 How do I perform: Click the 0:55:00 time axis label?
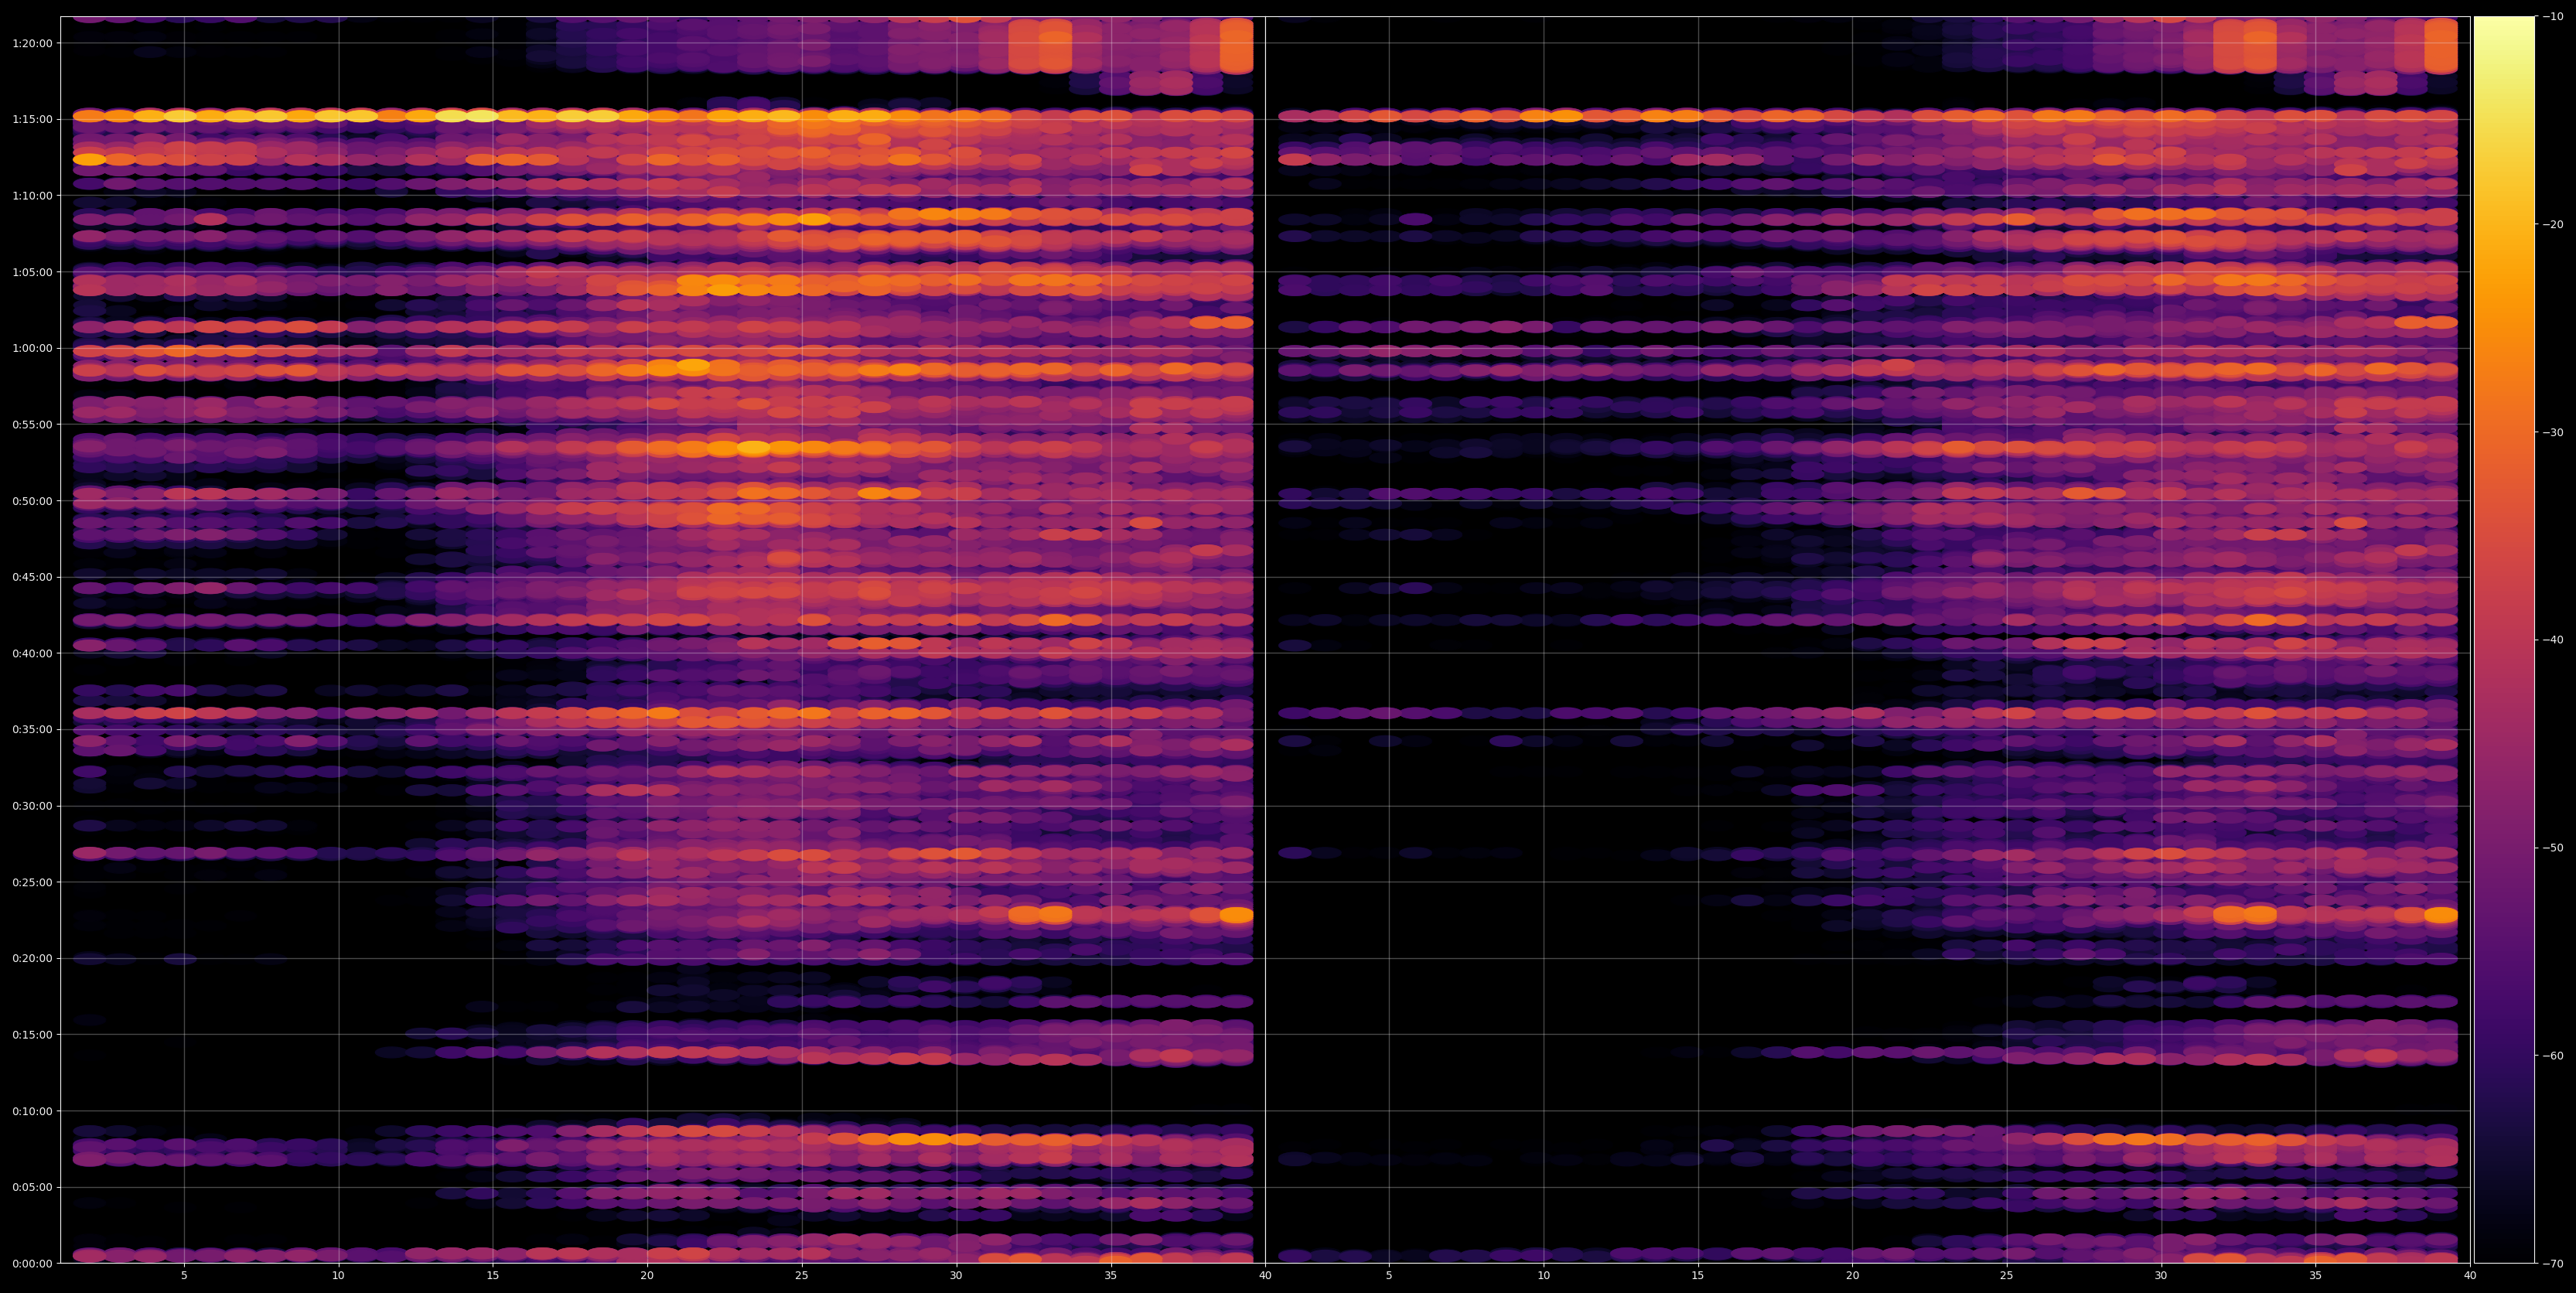point(32,424)
